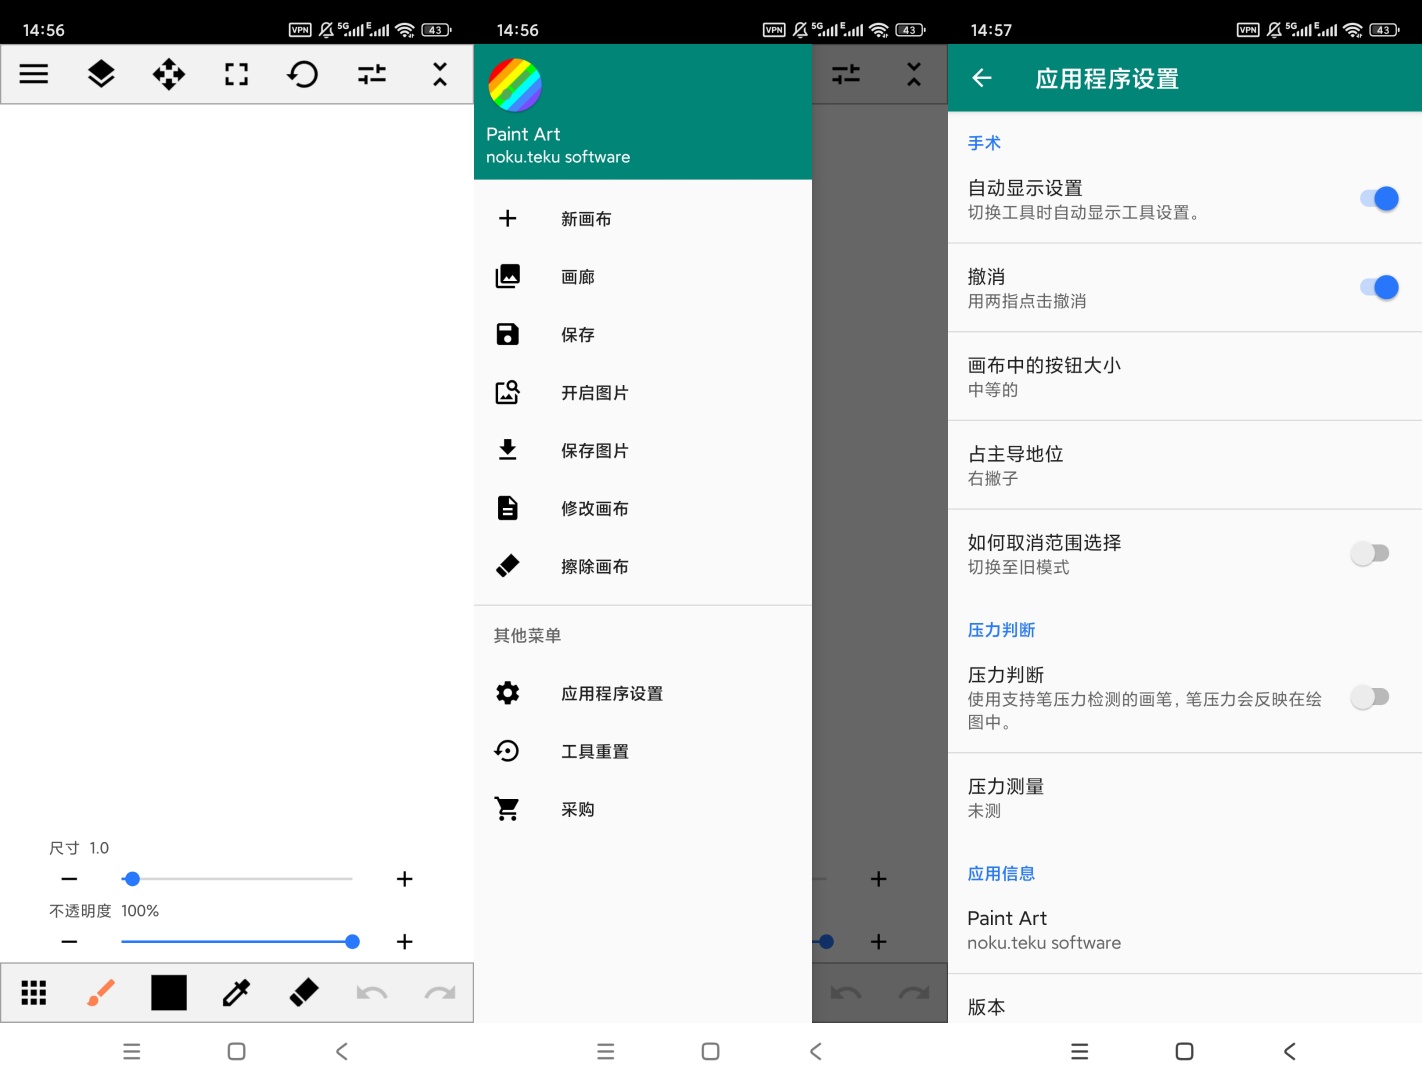The width and height of the screenshot is (1422, 1080).
Task: Select the move canvas arrows tool
Action: click(168, 74)
